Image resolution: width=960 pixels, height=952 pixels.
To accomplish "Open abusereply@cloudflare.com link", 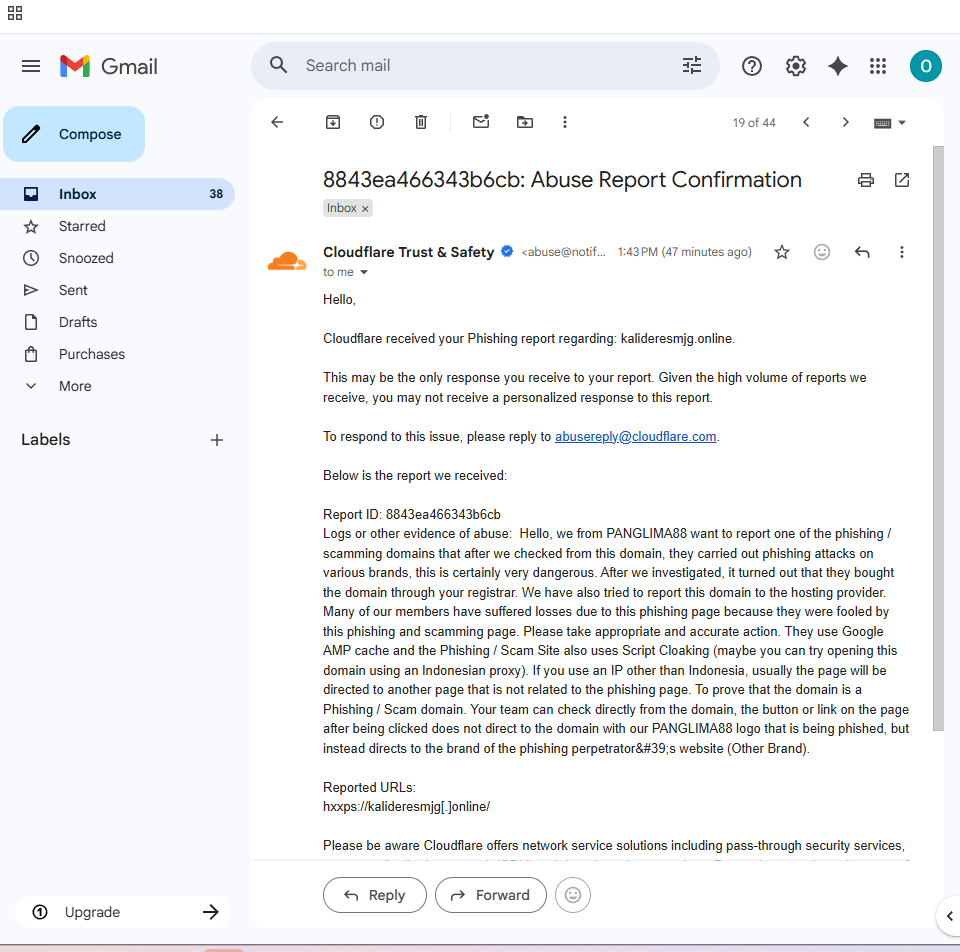I will 636,437.
